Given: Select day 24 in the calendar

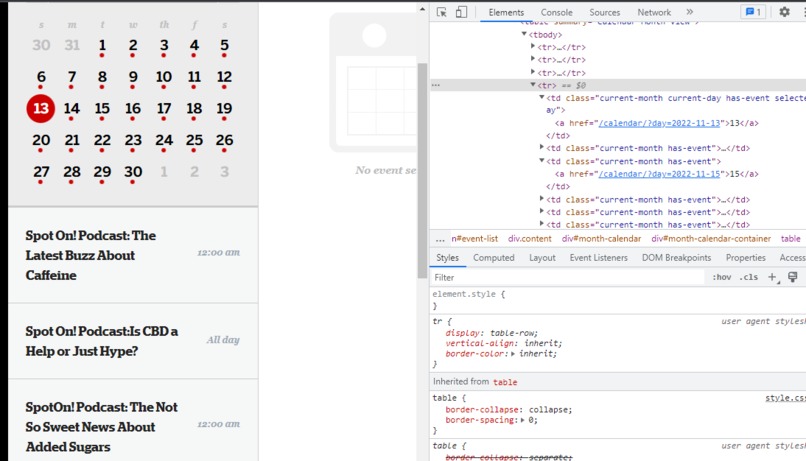Looking at the screenshot, I should (163, 140).
